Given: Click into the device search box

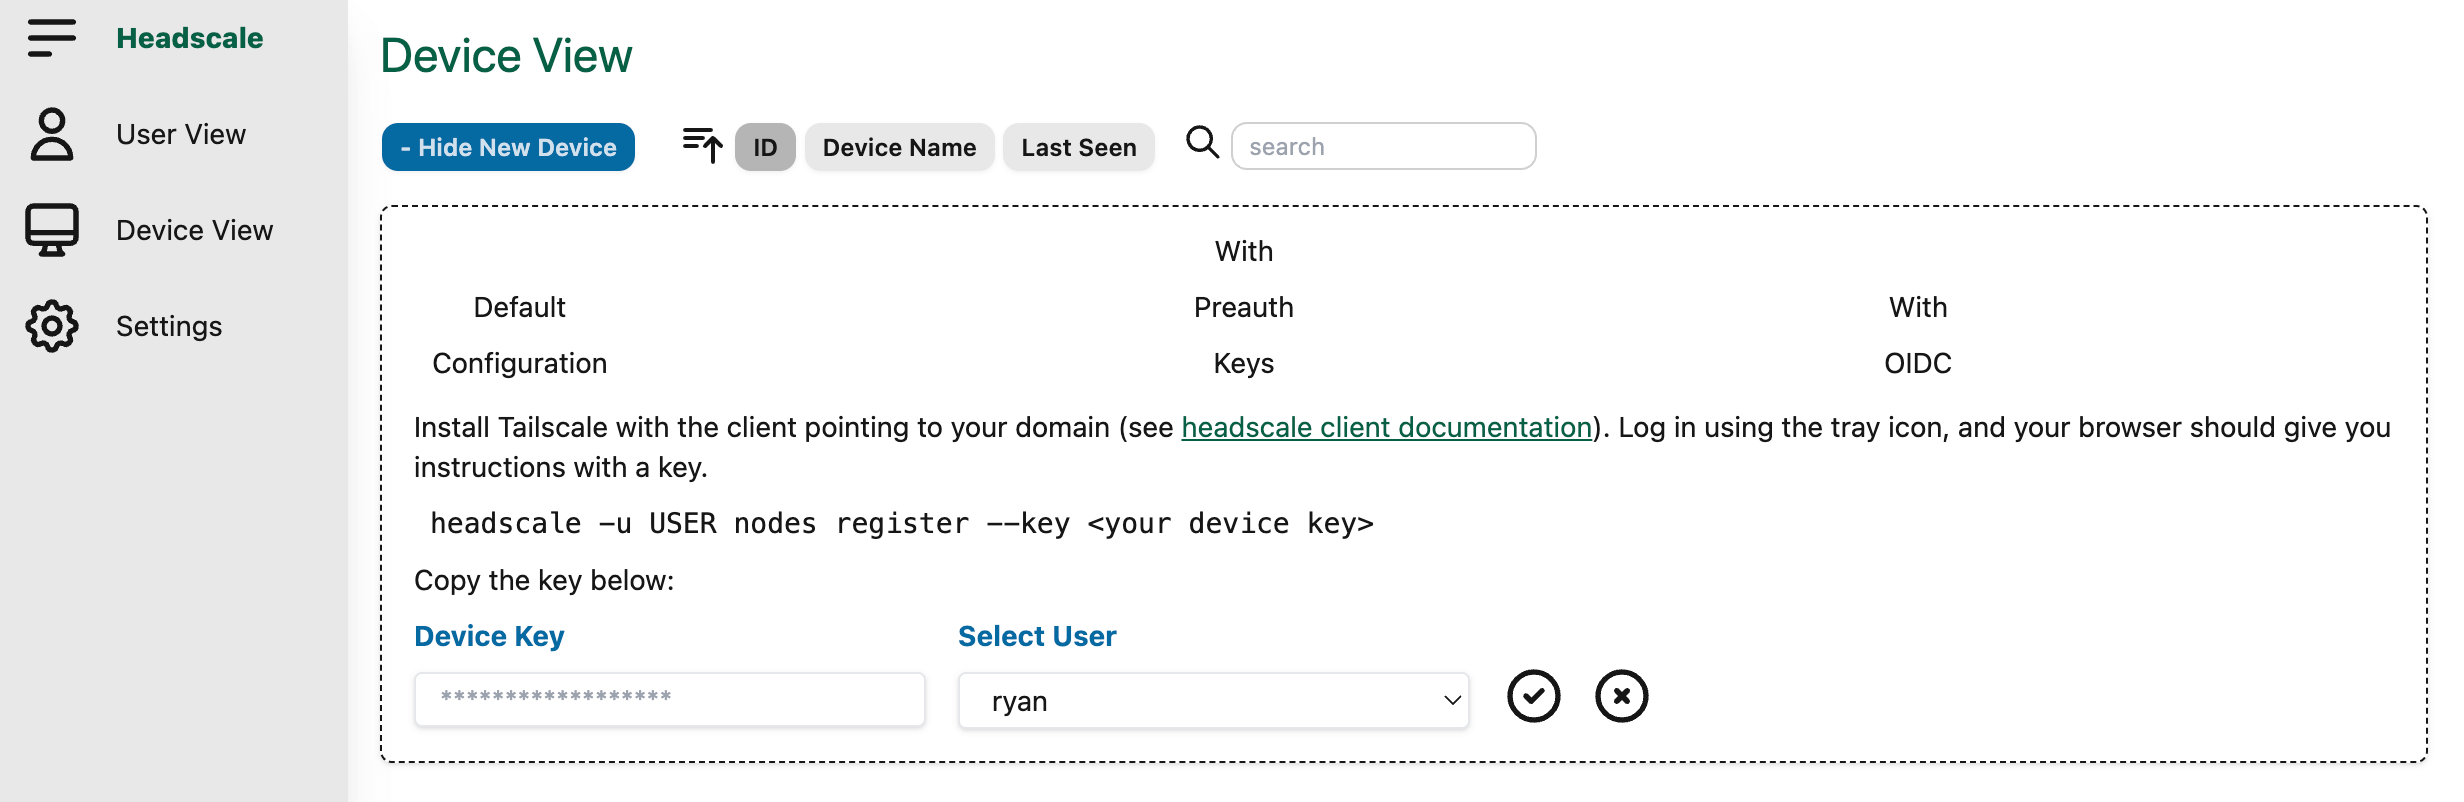Looking at the screenshot, I should click(x=1383, y=147).
